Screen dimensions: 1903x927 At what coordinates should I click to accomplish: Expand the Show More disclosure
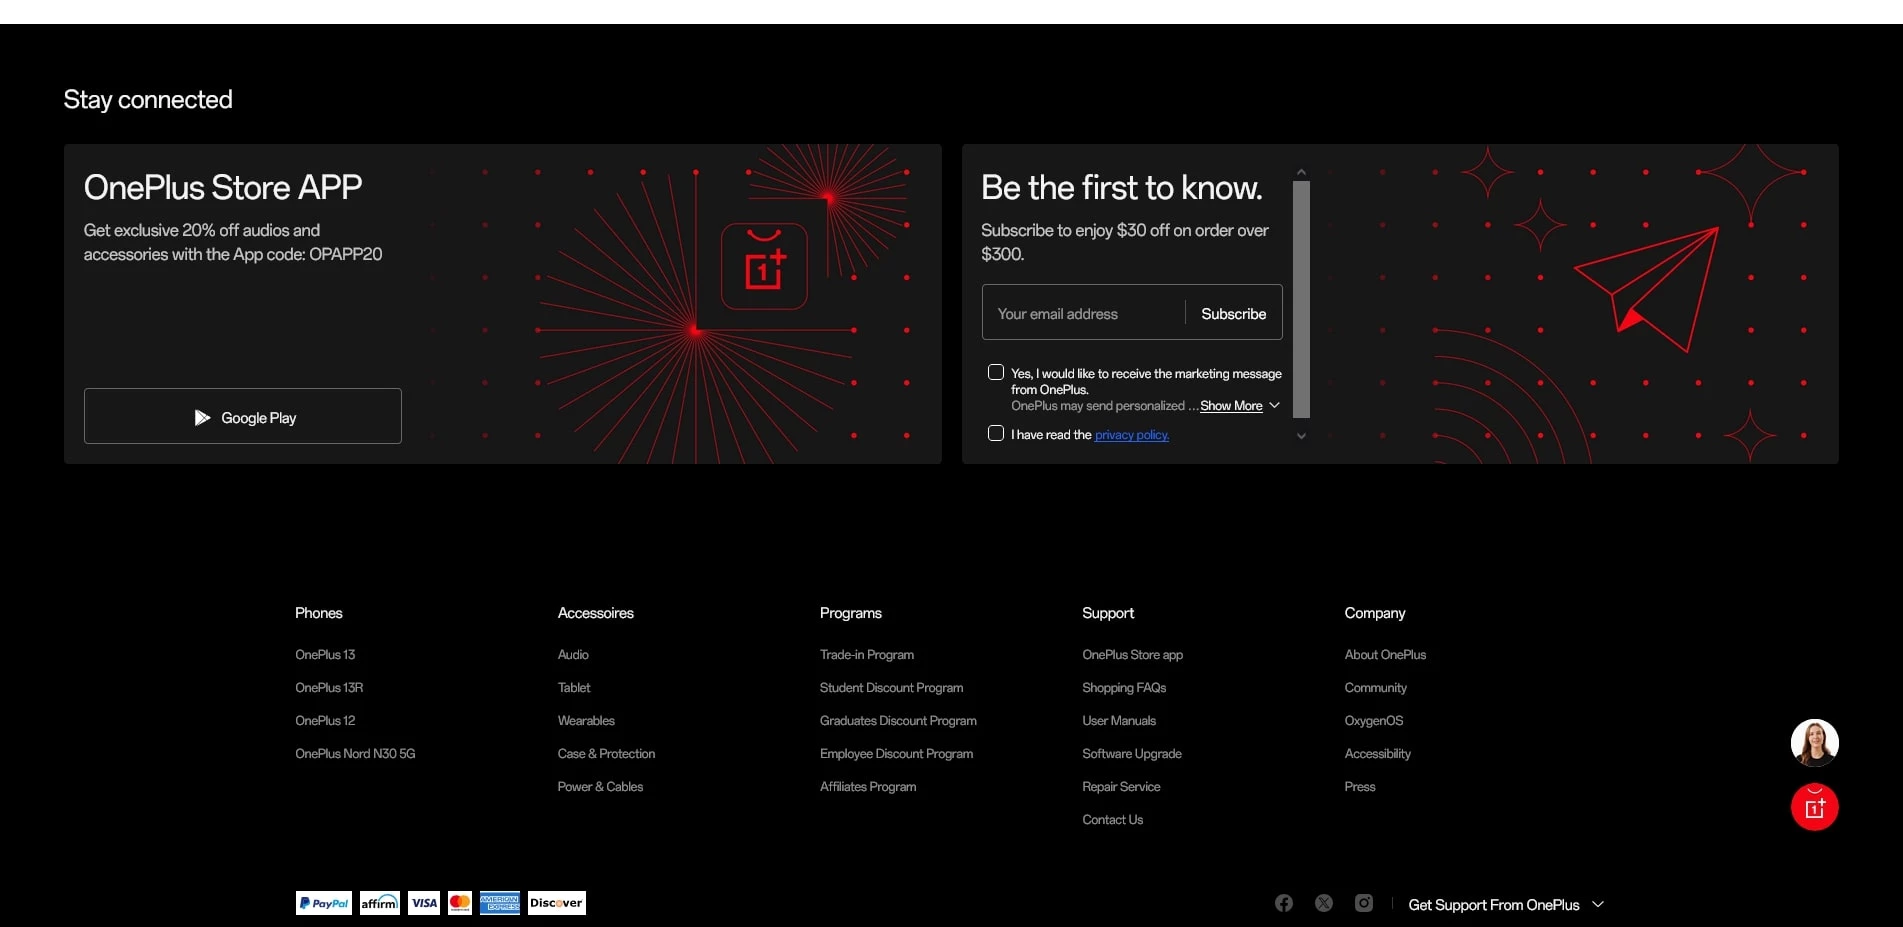click(1232, 405)
